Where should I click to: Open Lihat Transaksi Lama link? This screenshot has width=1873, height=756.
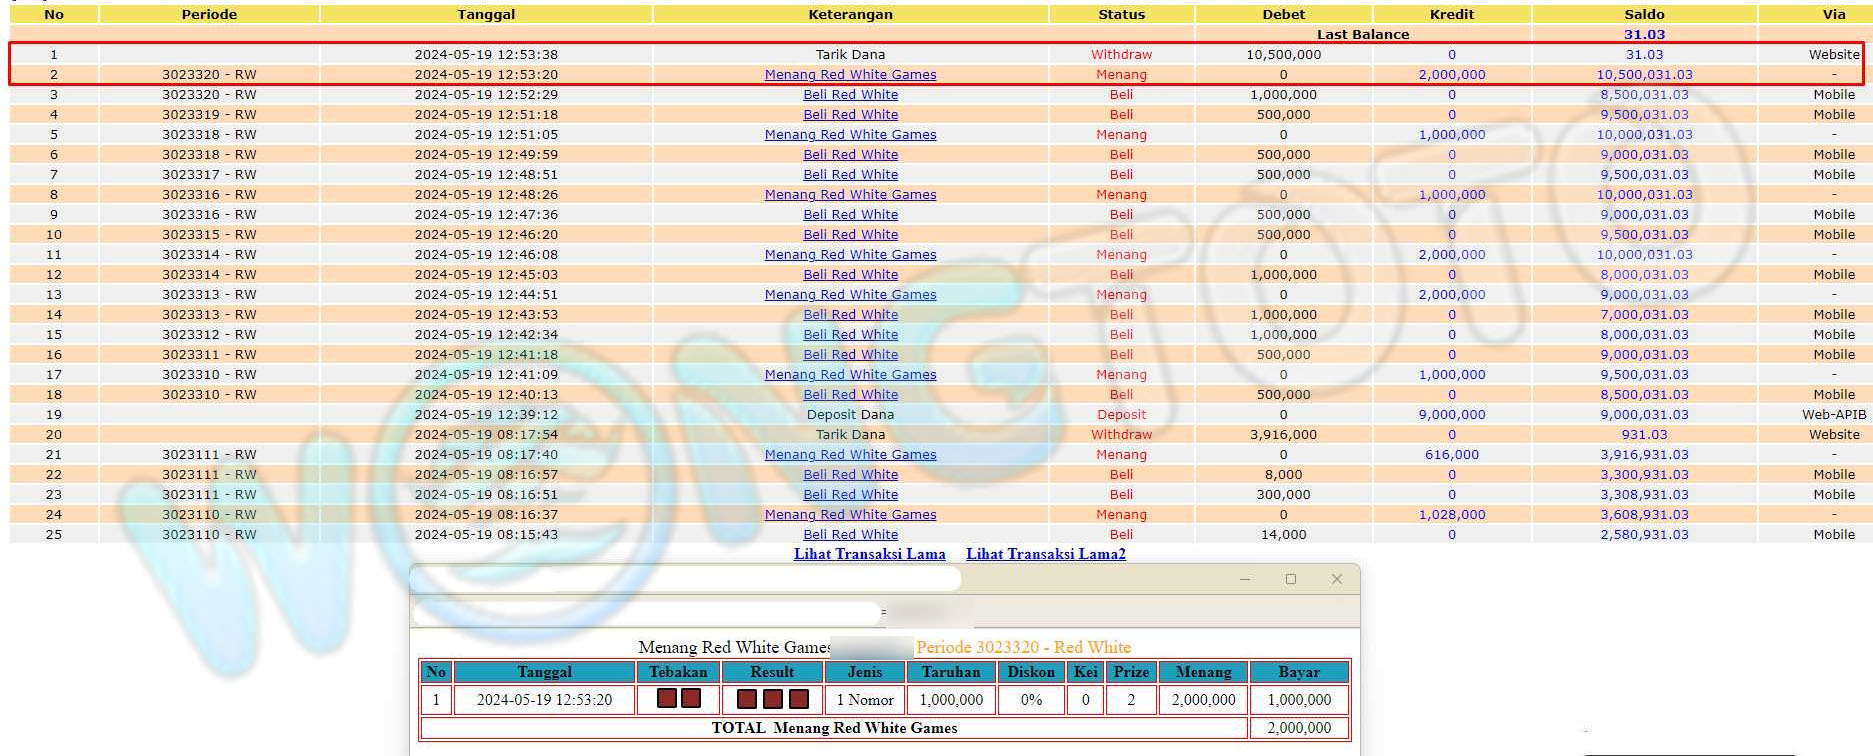[x=869, y=554]
